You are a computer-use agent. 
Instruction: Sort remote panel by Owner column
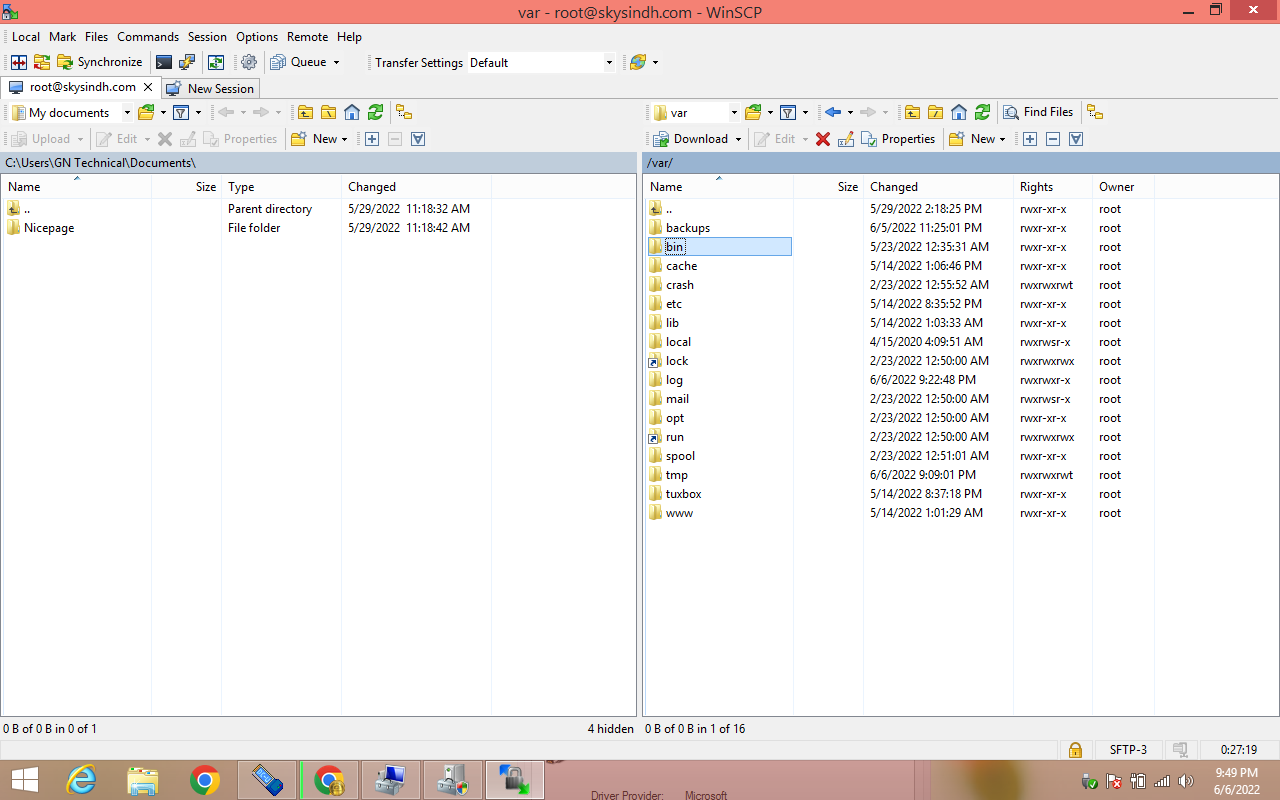1123,187
